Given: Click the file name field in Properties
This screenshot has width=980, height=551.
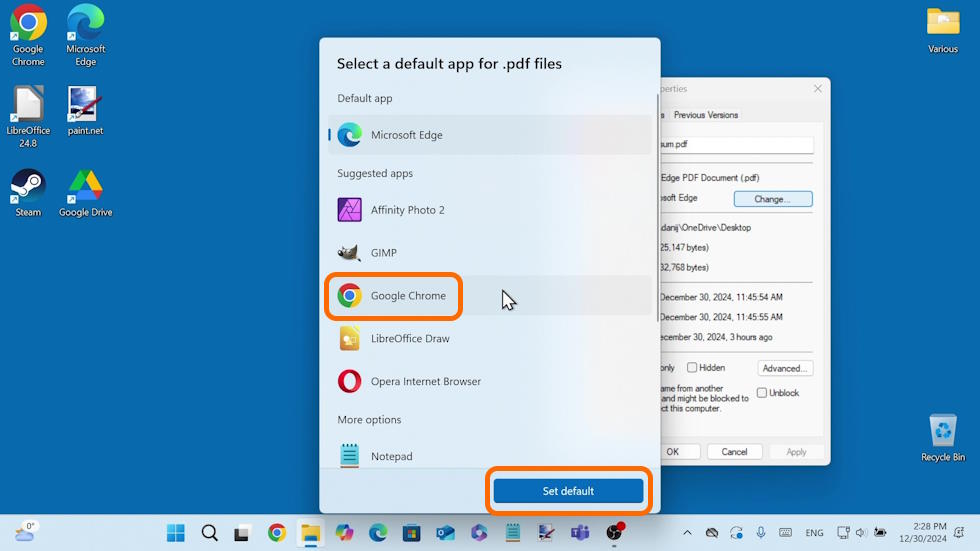Looking at the screenshot, I should [737, 144].
